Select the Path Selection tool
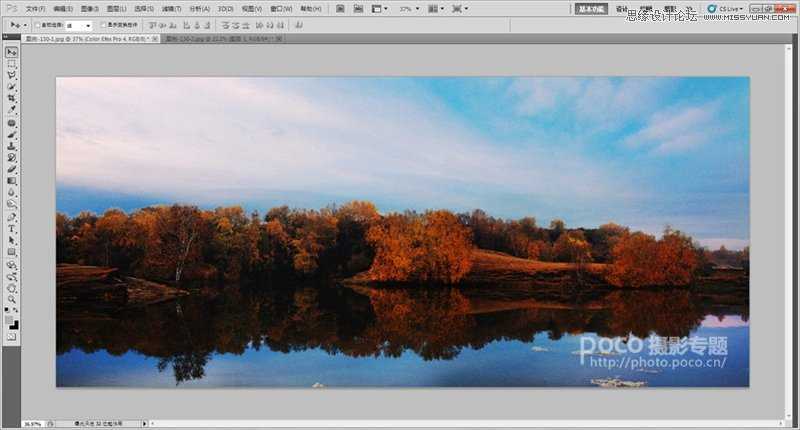This screenshot has width=800, height=430. click(11, 240)
